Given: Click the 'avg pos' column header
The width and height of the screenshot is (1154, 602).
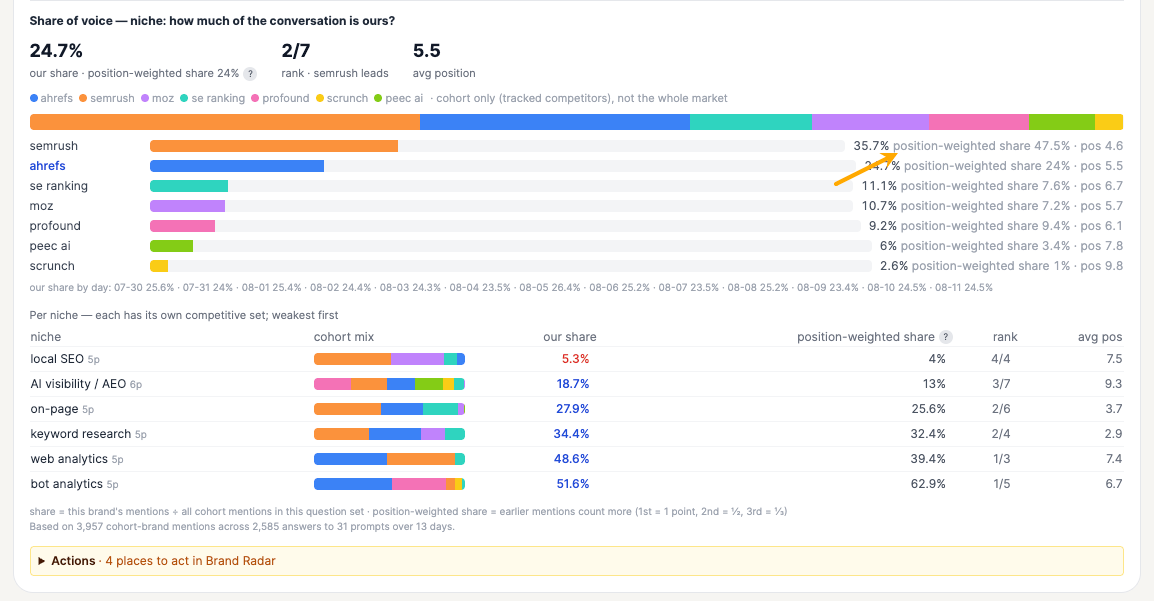Looking at the screenshot, I should [x=1100, y=337].
